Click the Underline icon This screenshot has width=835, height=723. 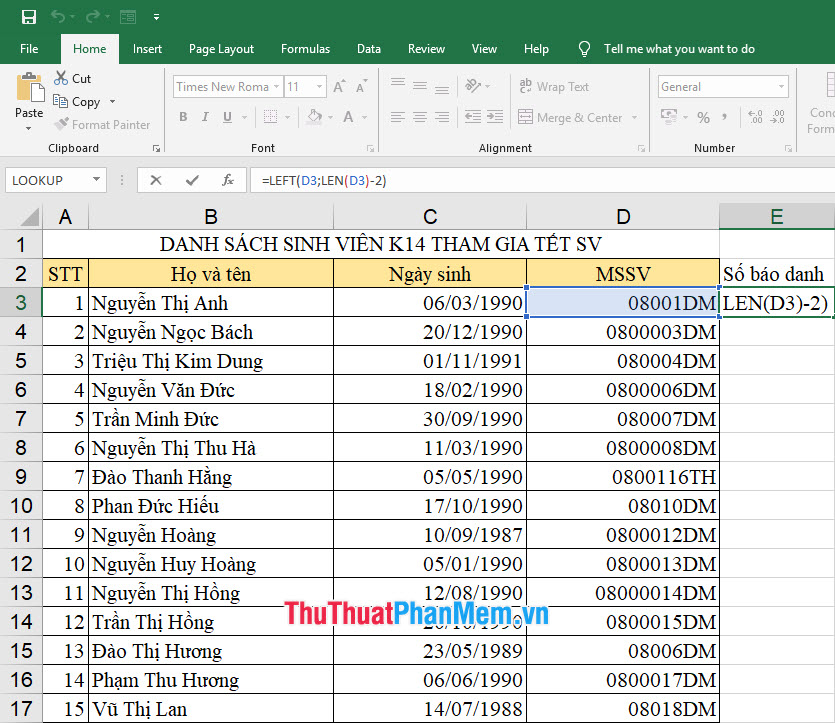pos(228,117)
